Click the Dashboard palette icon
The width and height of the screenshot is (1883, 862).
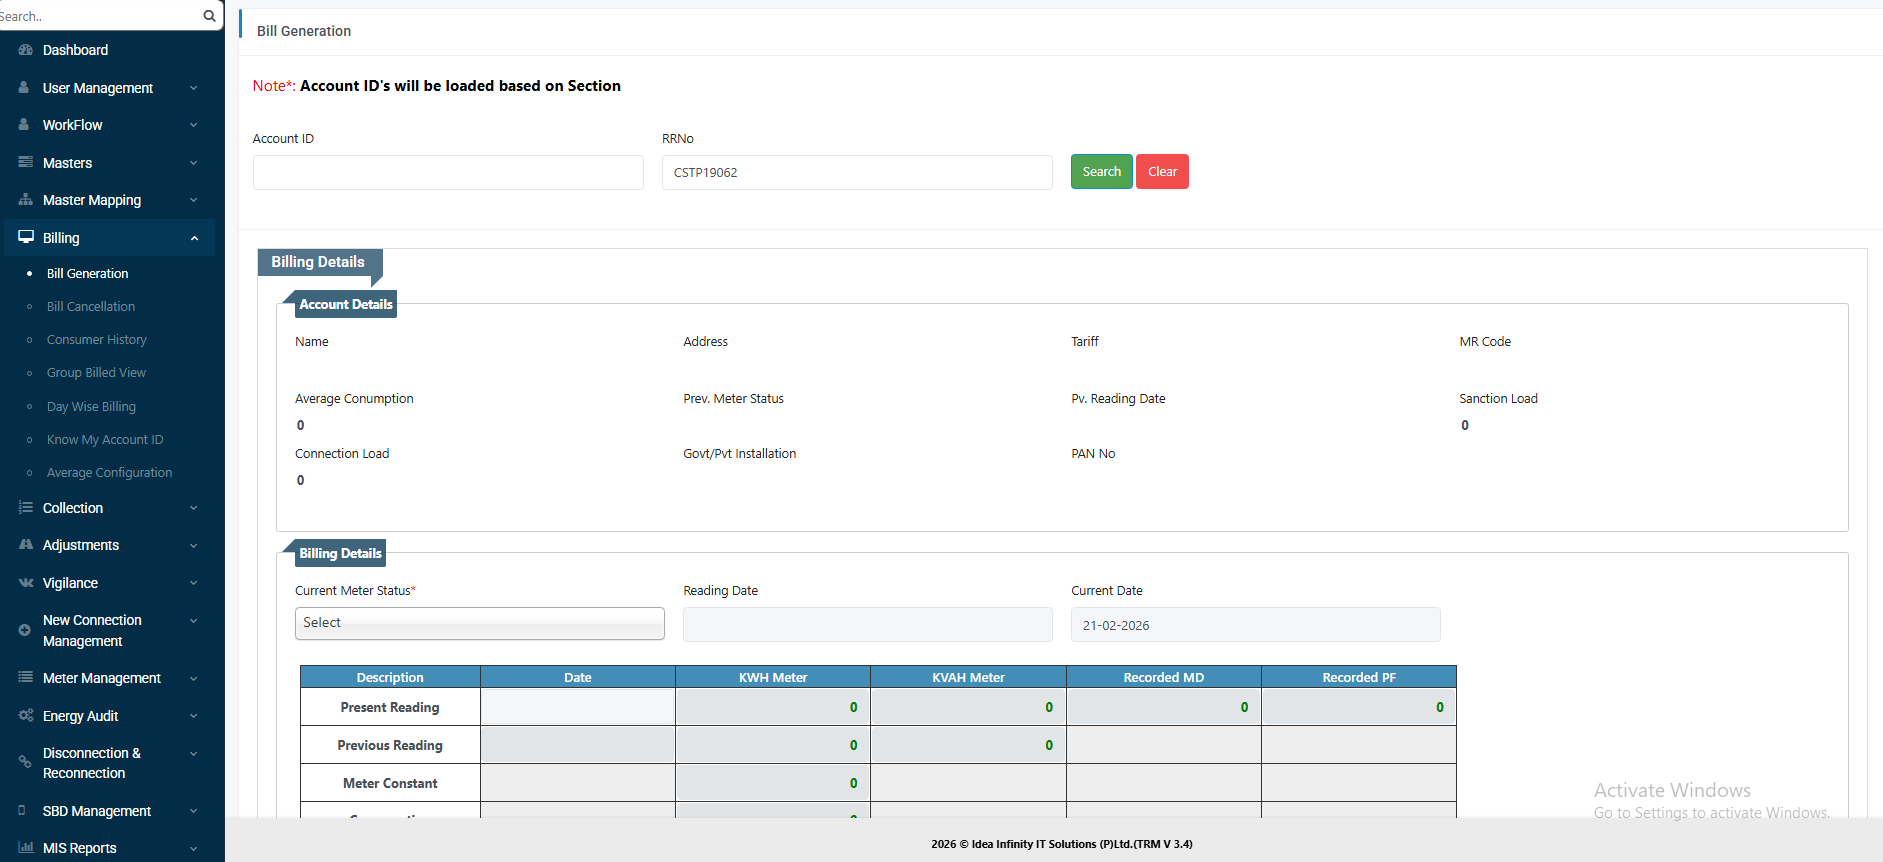[x=26, y=50]
